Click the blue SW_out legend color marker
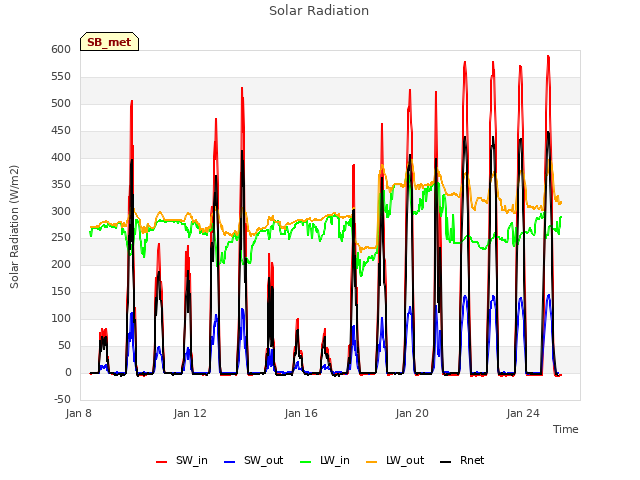Viewport: 640px width, 480px height. click(x=230, y=462)
